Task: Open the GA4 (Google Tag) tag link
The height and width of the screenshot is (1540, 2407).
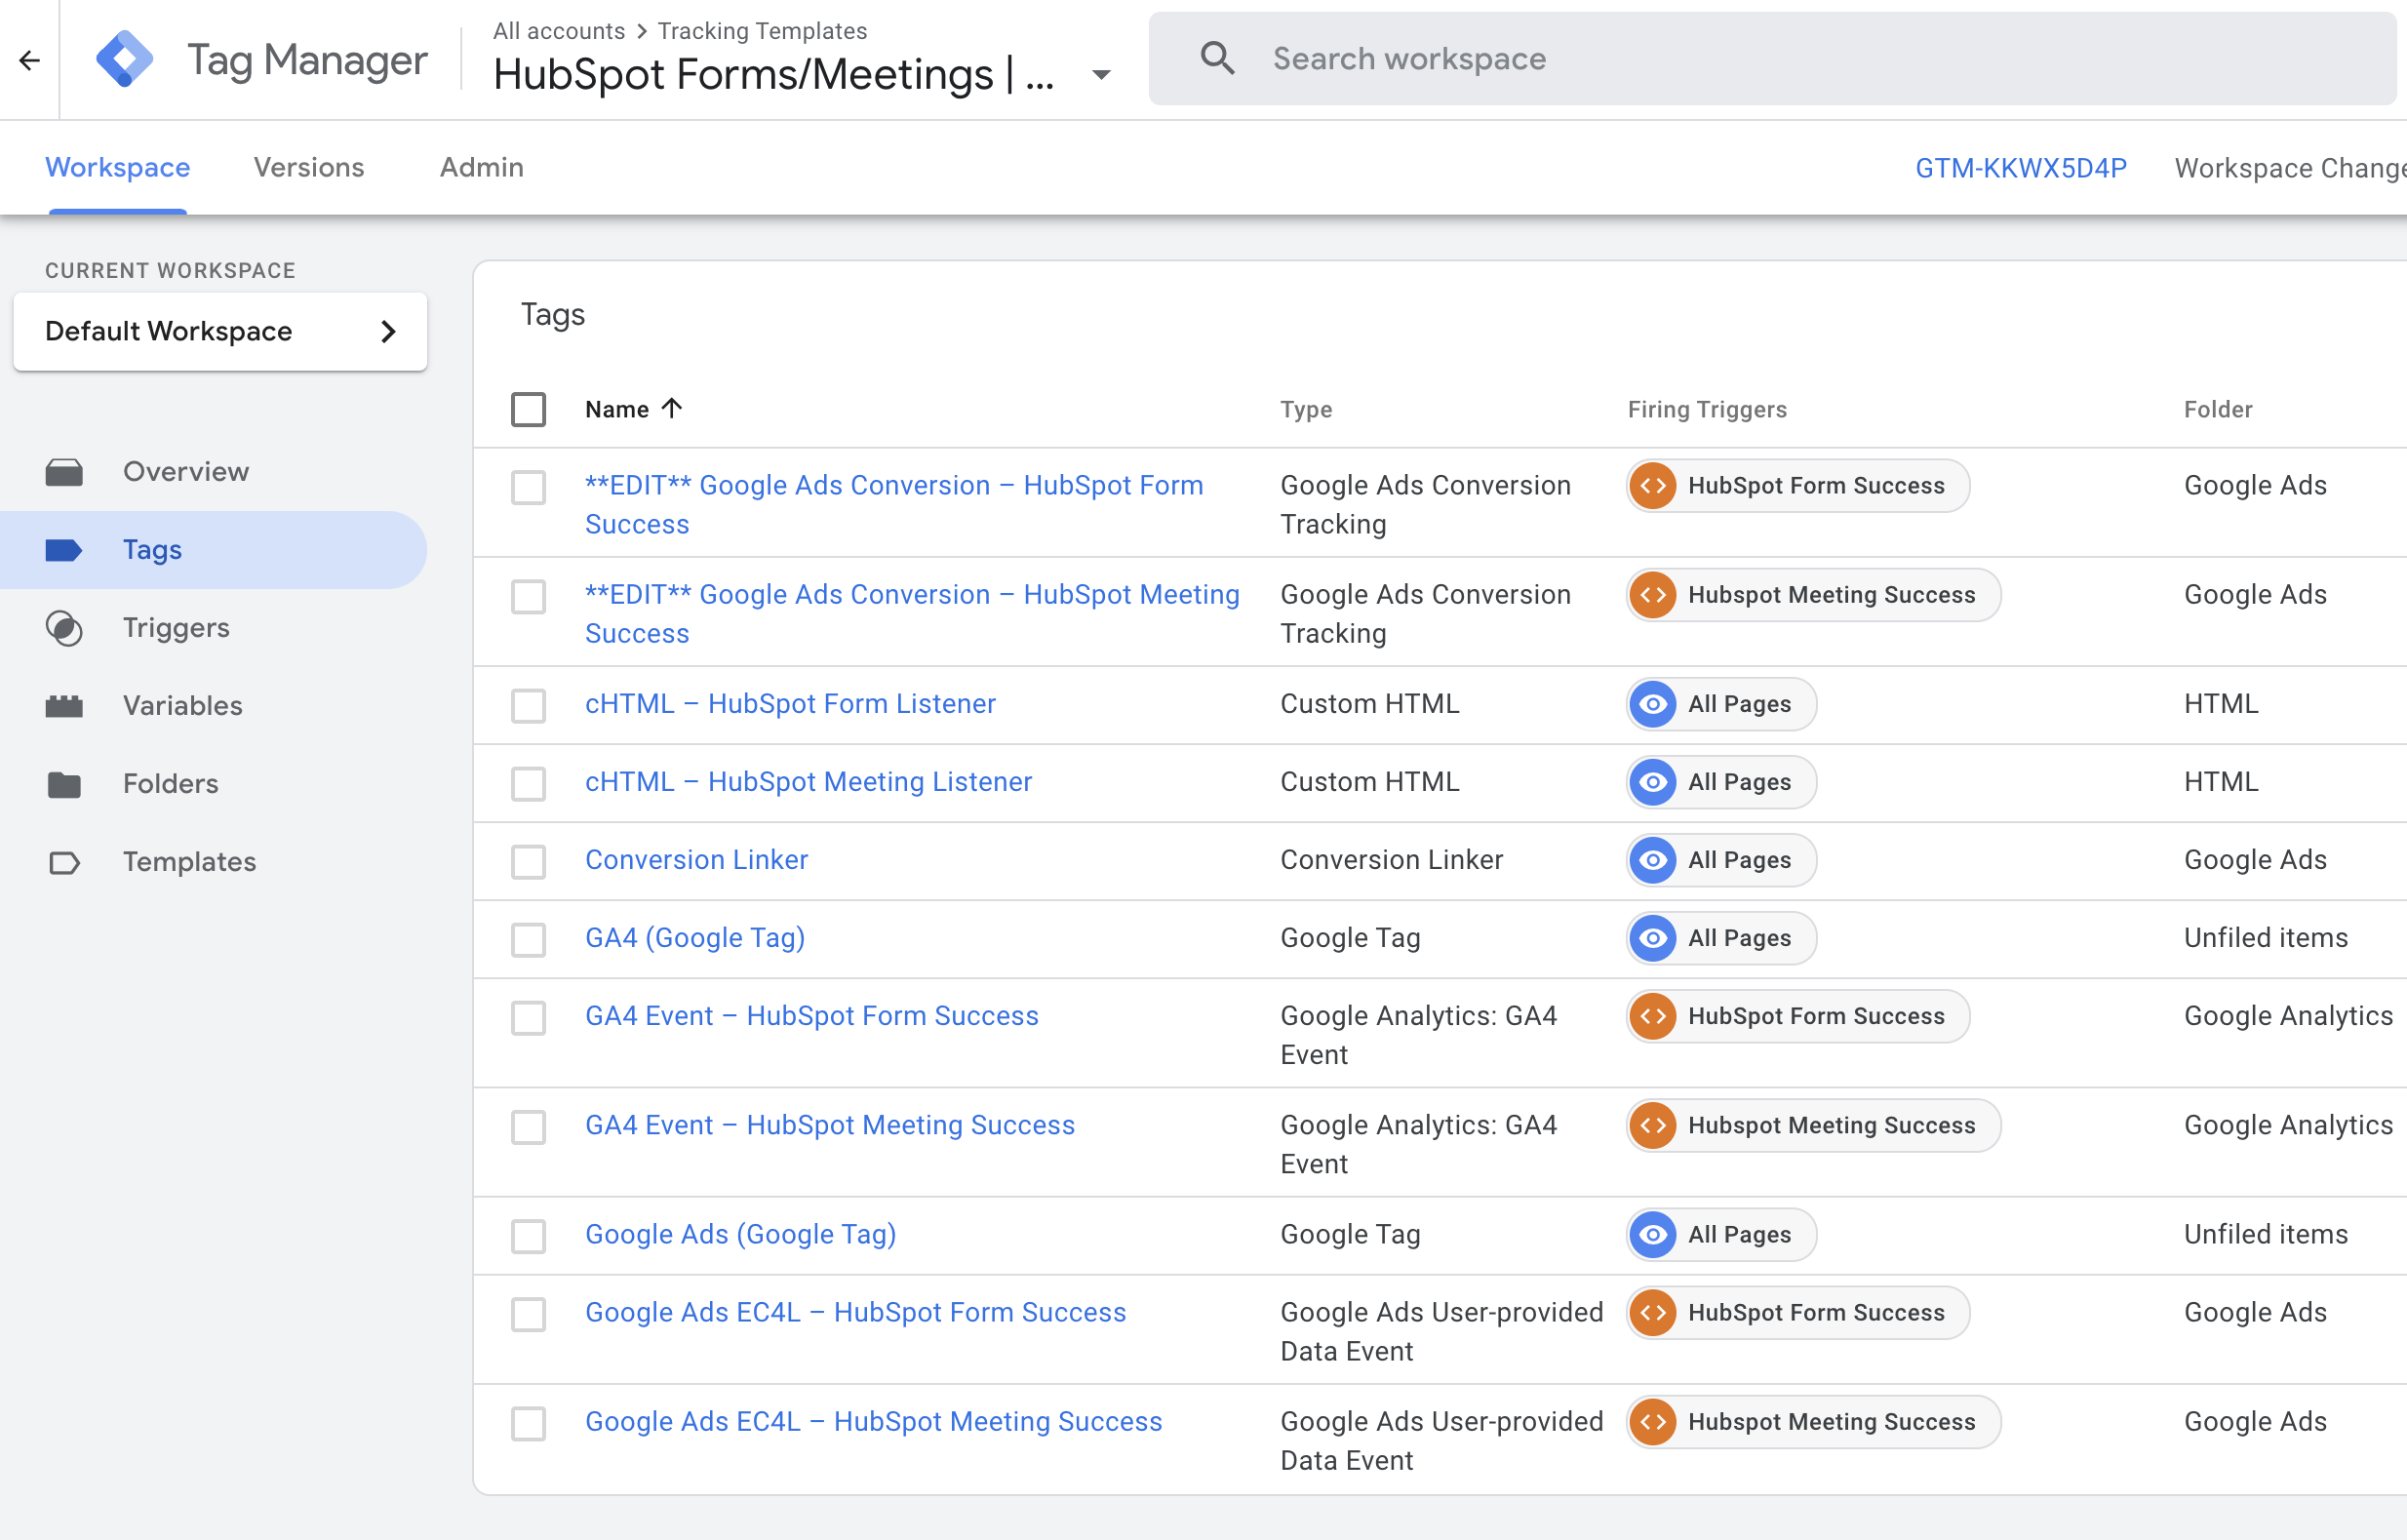Action: point(695,938)
